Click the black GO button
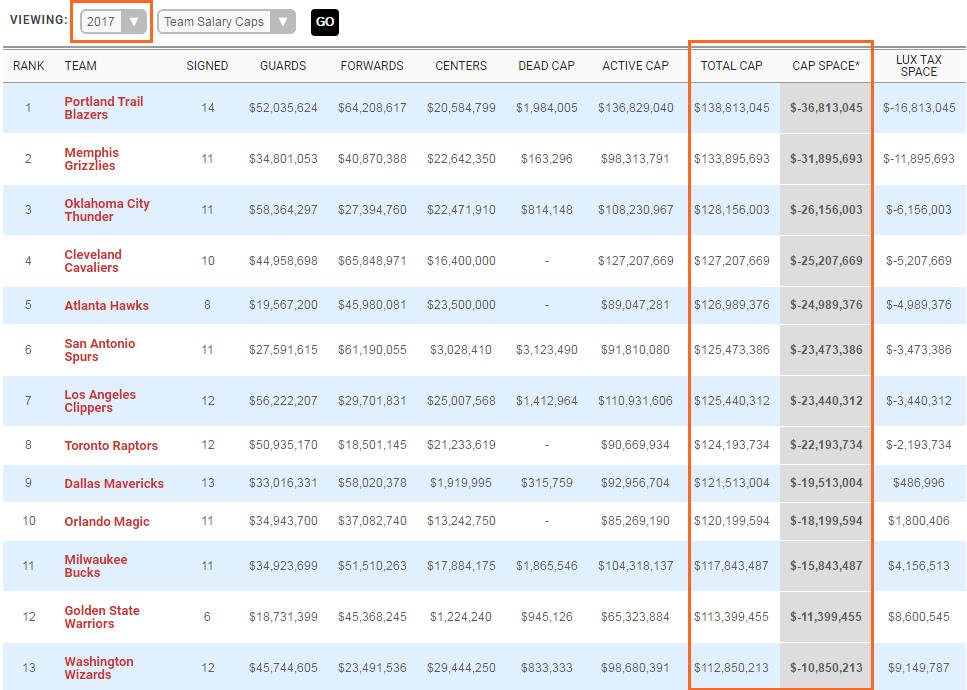Screen dimensions: 967x690 click(x=324, y=22)
